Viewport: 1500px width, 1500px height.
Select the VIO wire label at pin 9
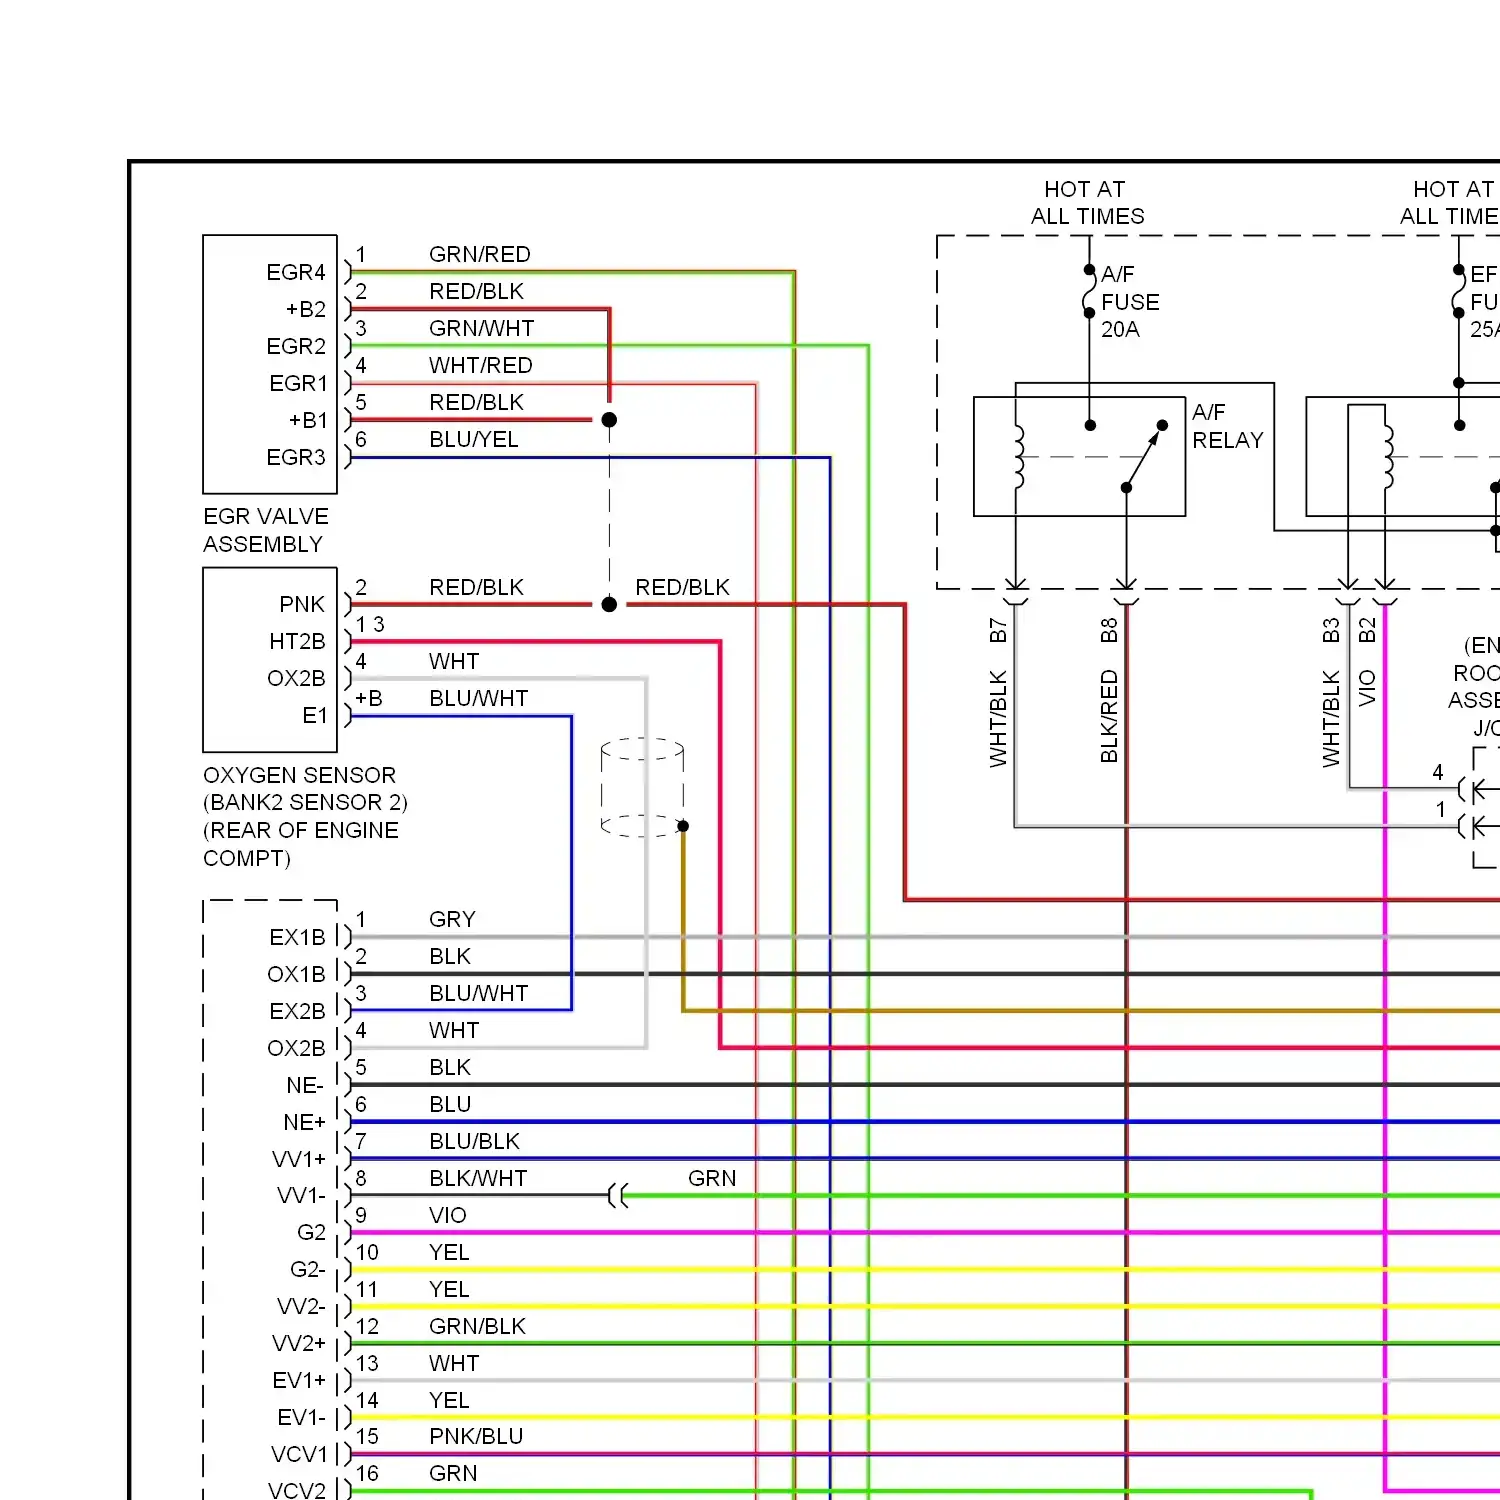pyautogui.click(x=447, y=1215)
